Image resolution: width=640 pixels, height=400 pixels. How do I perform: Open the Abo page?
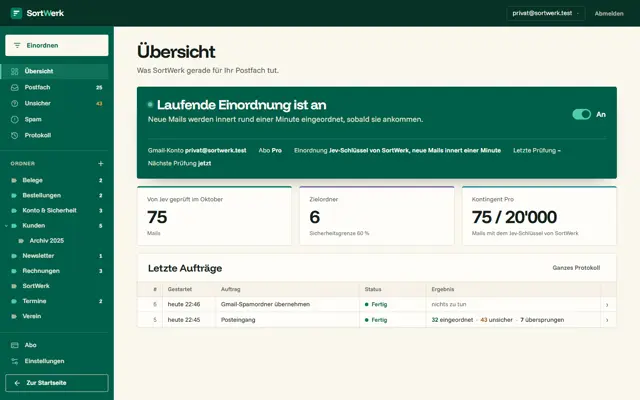point(54,345)
